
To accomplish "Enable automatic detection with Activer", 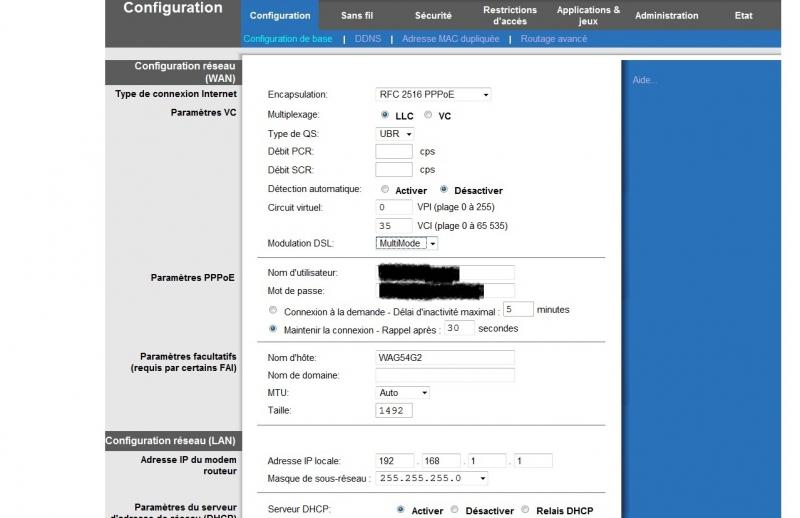I will [385, 189].
